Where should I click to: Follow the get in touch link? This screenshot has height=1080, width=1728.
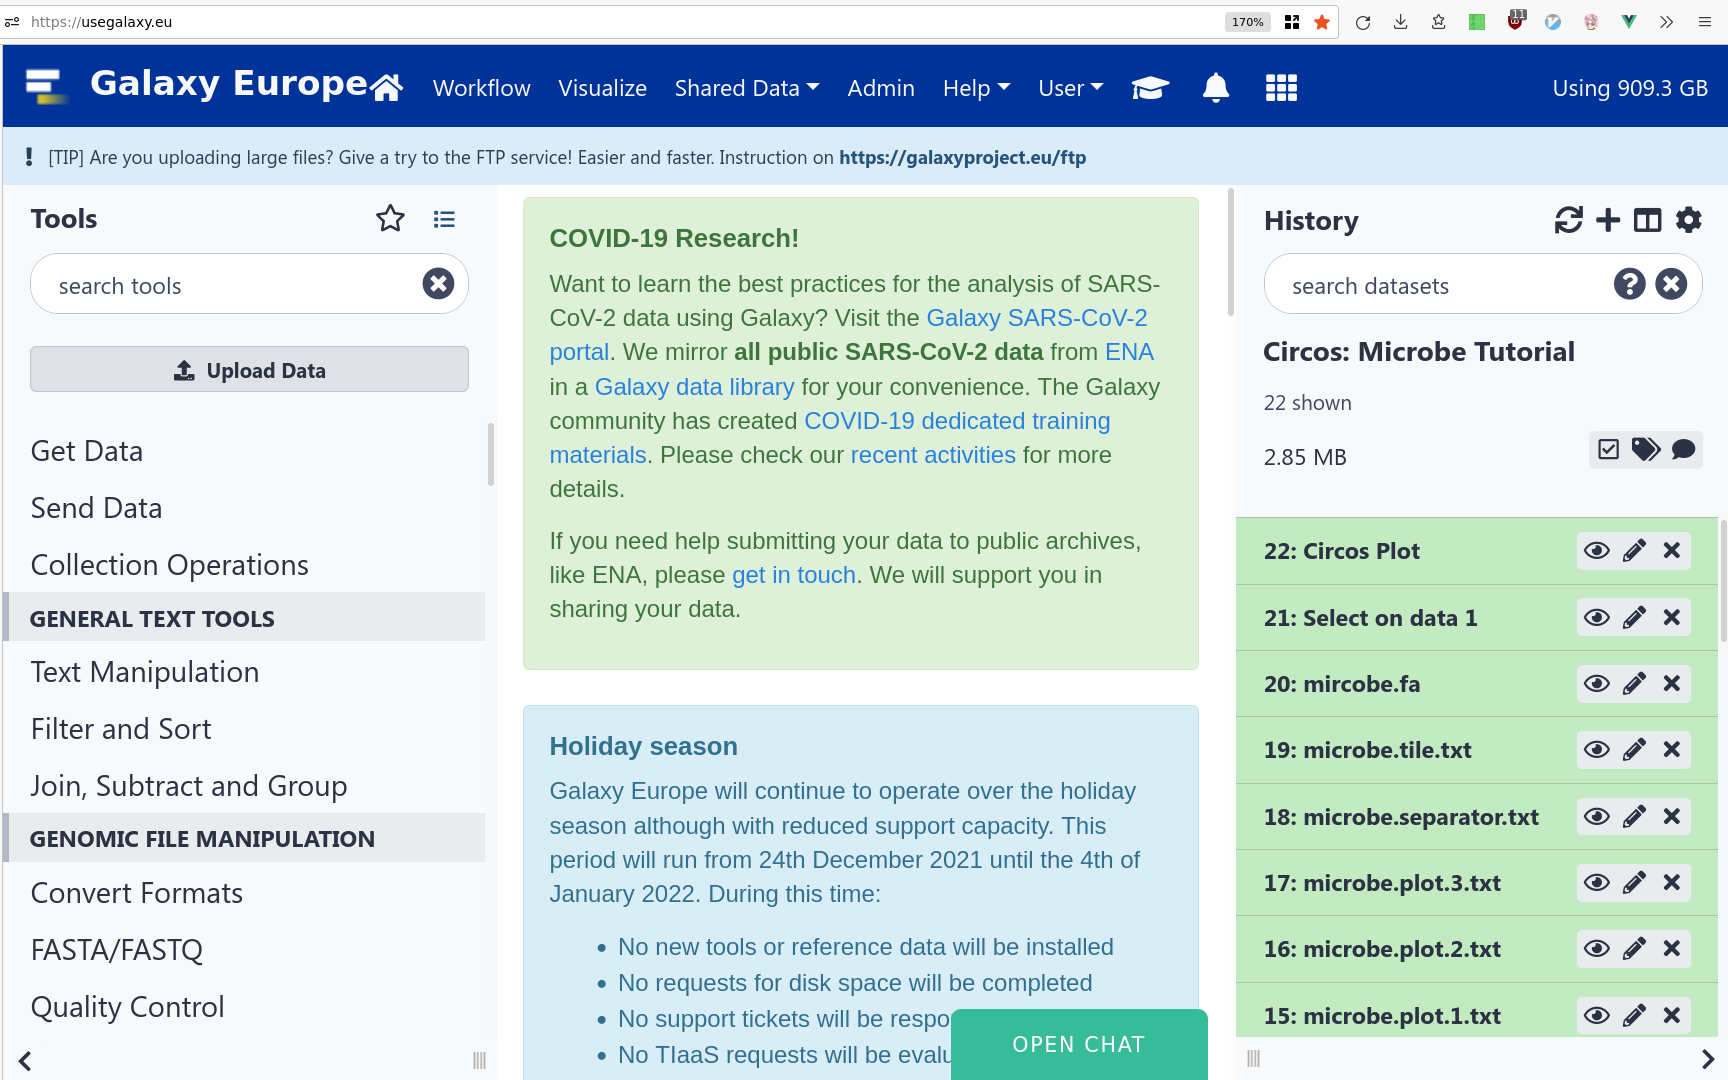794,575
